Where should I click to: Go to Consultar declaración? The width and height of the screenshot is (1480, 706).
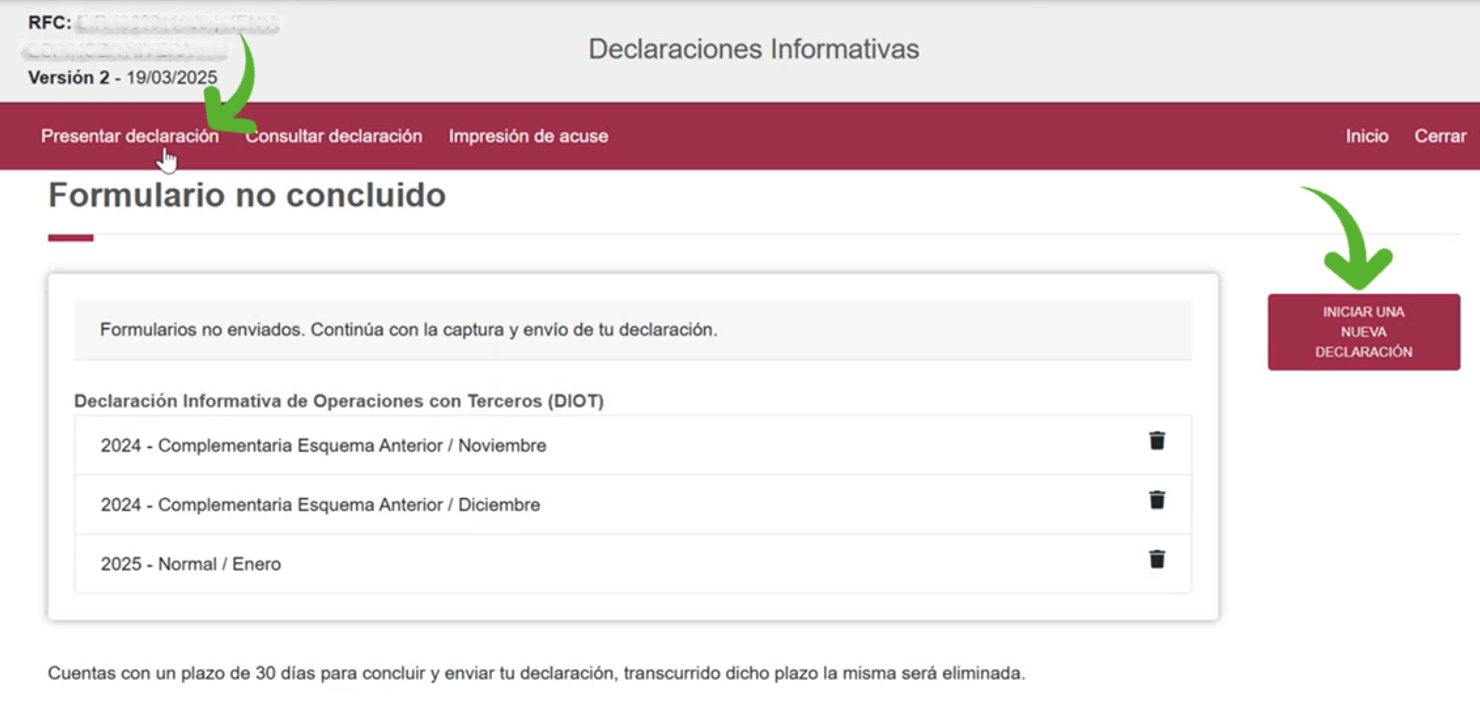pos(334,136)
